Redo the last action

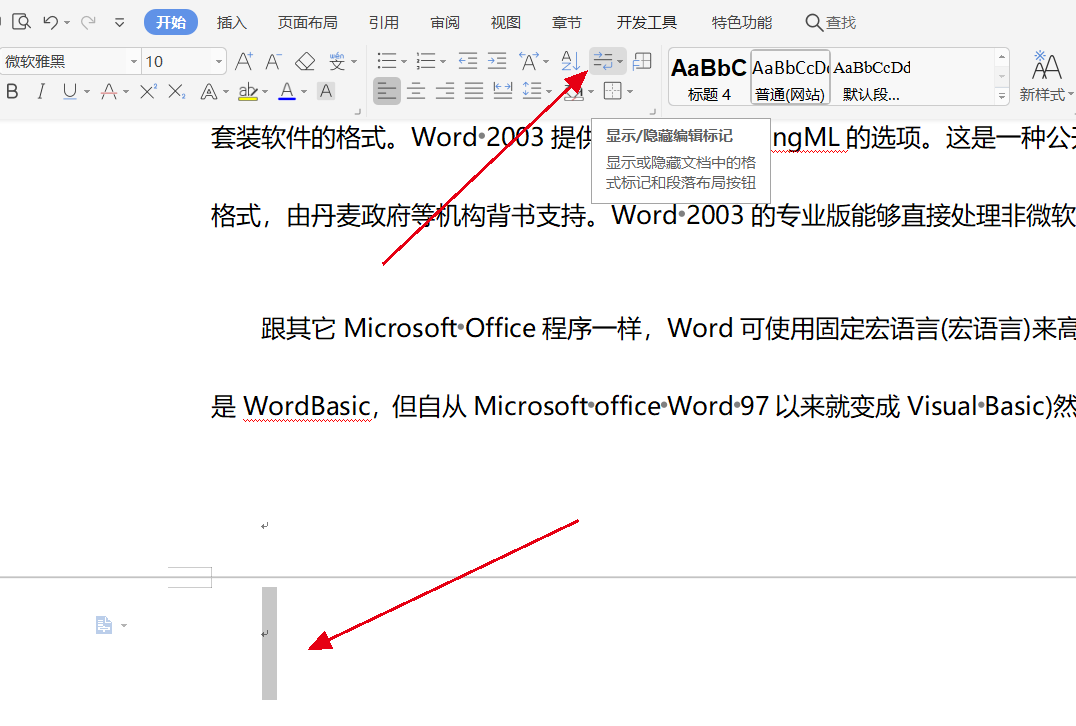[x=88, y=22]
